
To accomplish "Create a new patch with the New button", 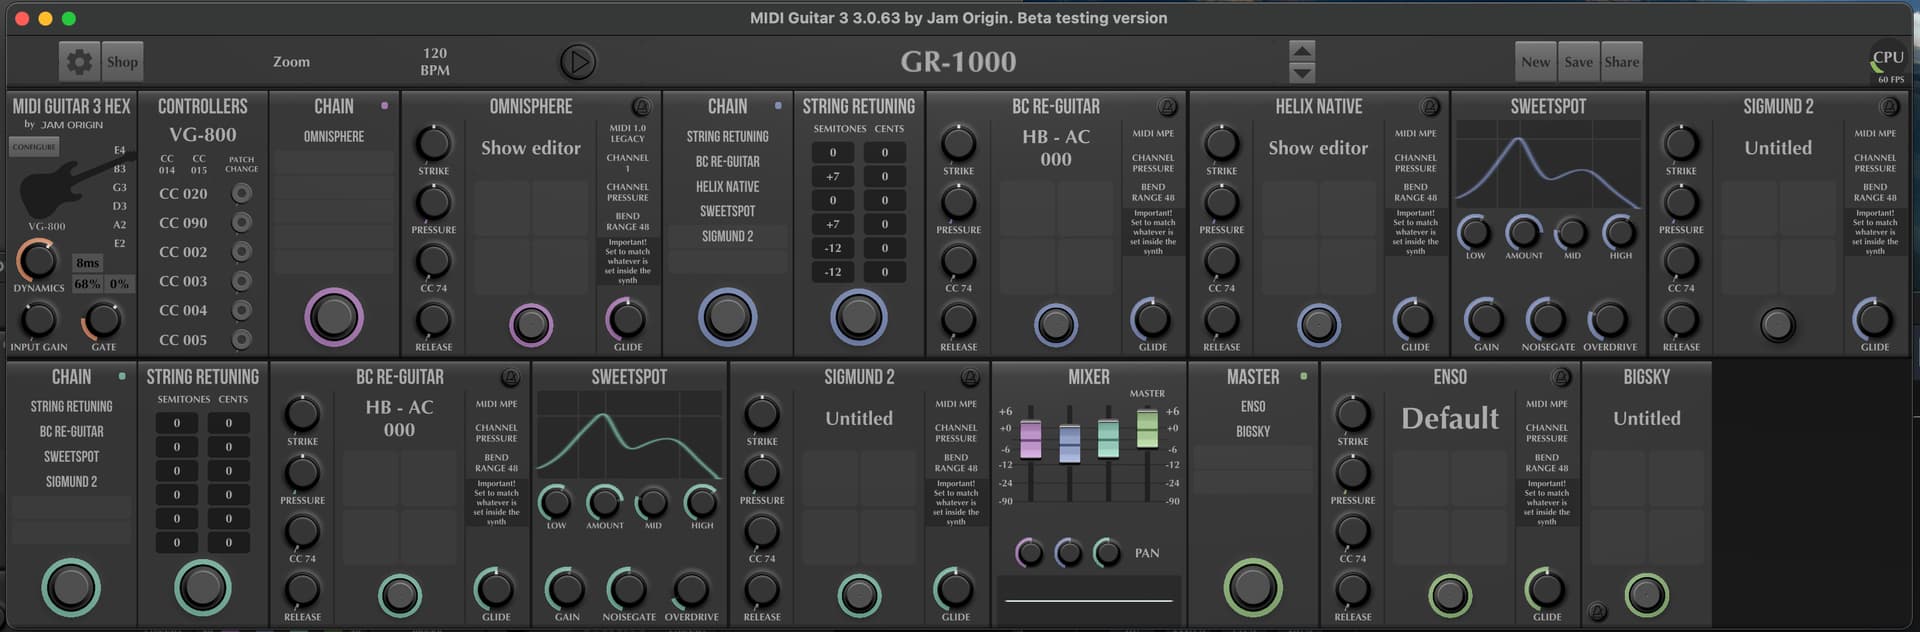I will (x=1535, y=62).
